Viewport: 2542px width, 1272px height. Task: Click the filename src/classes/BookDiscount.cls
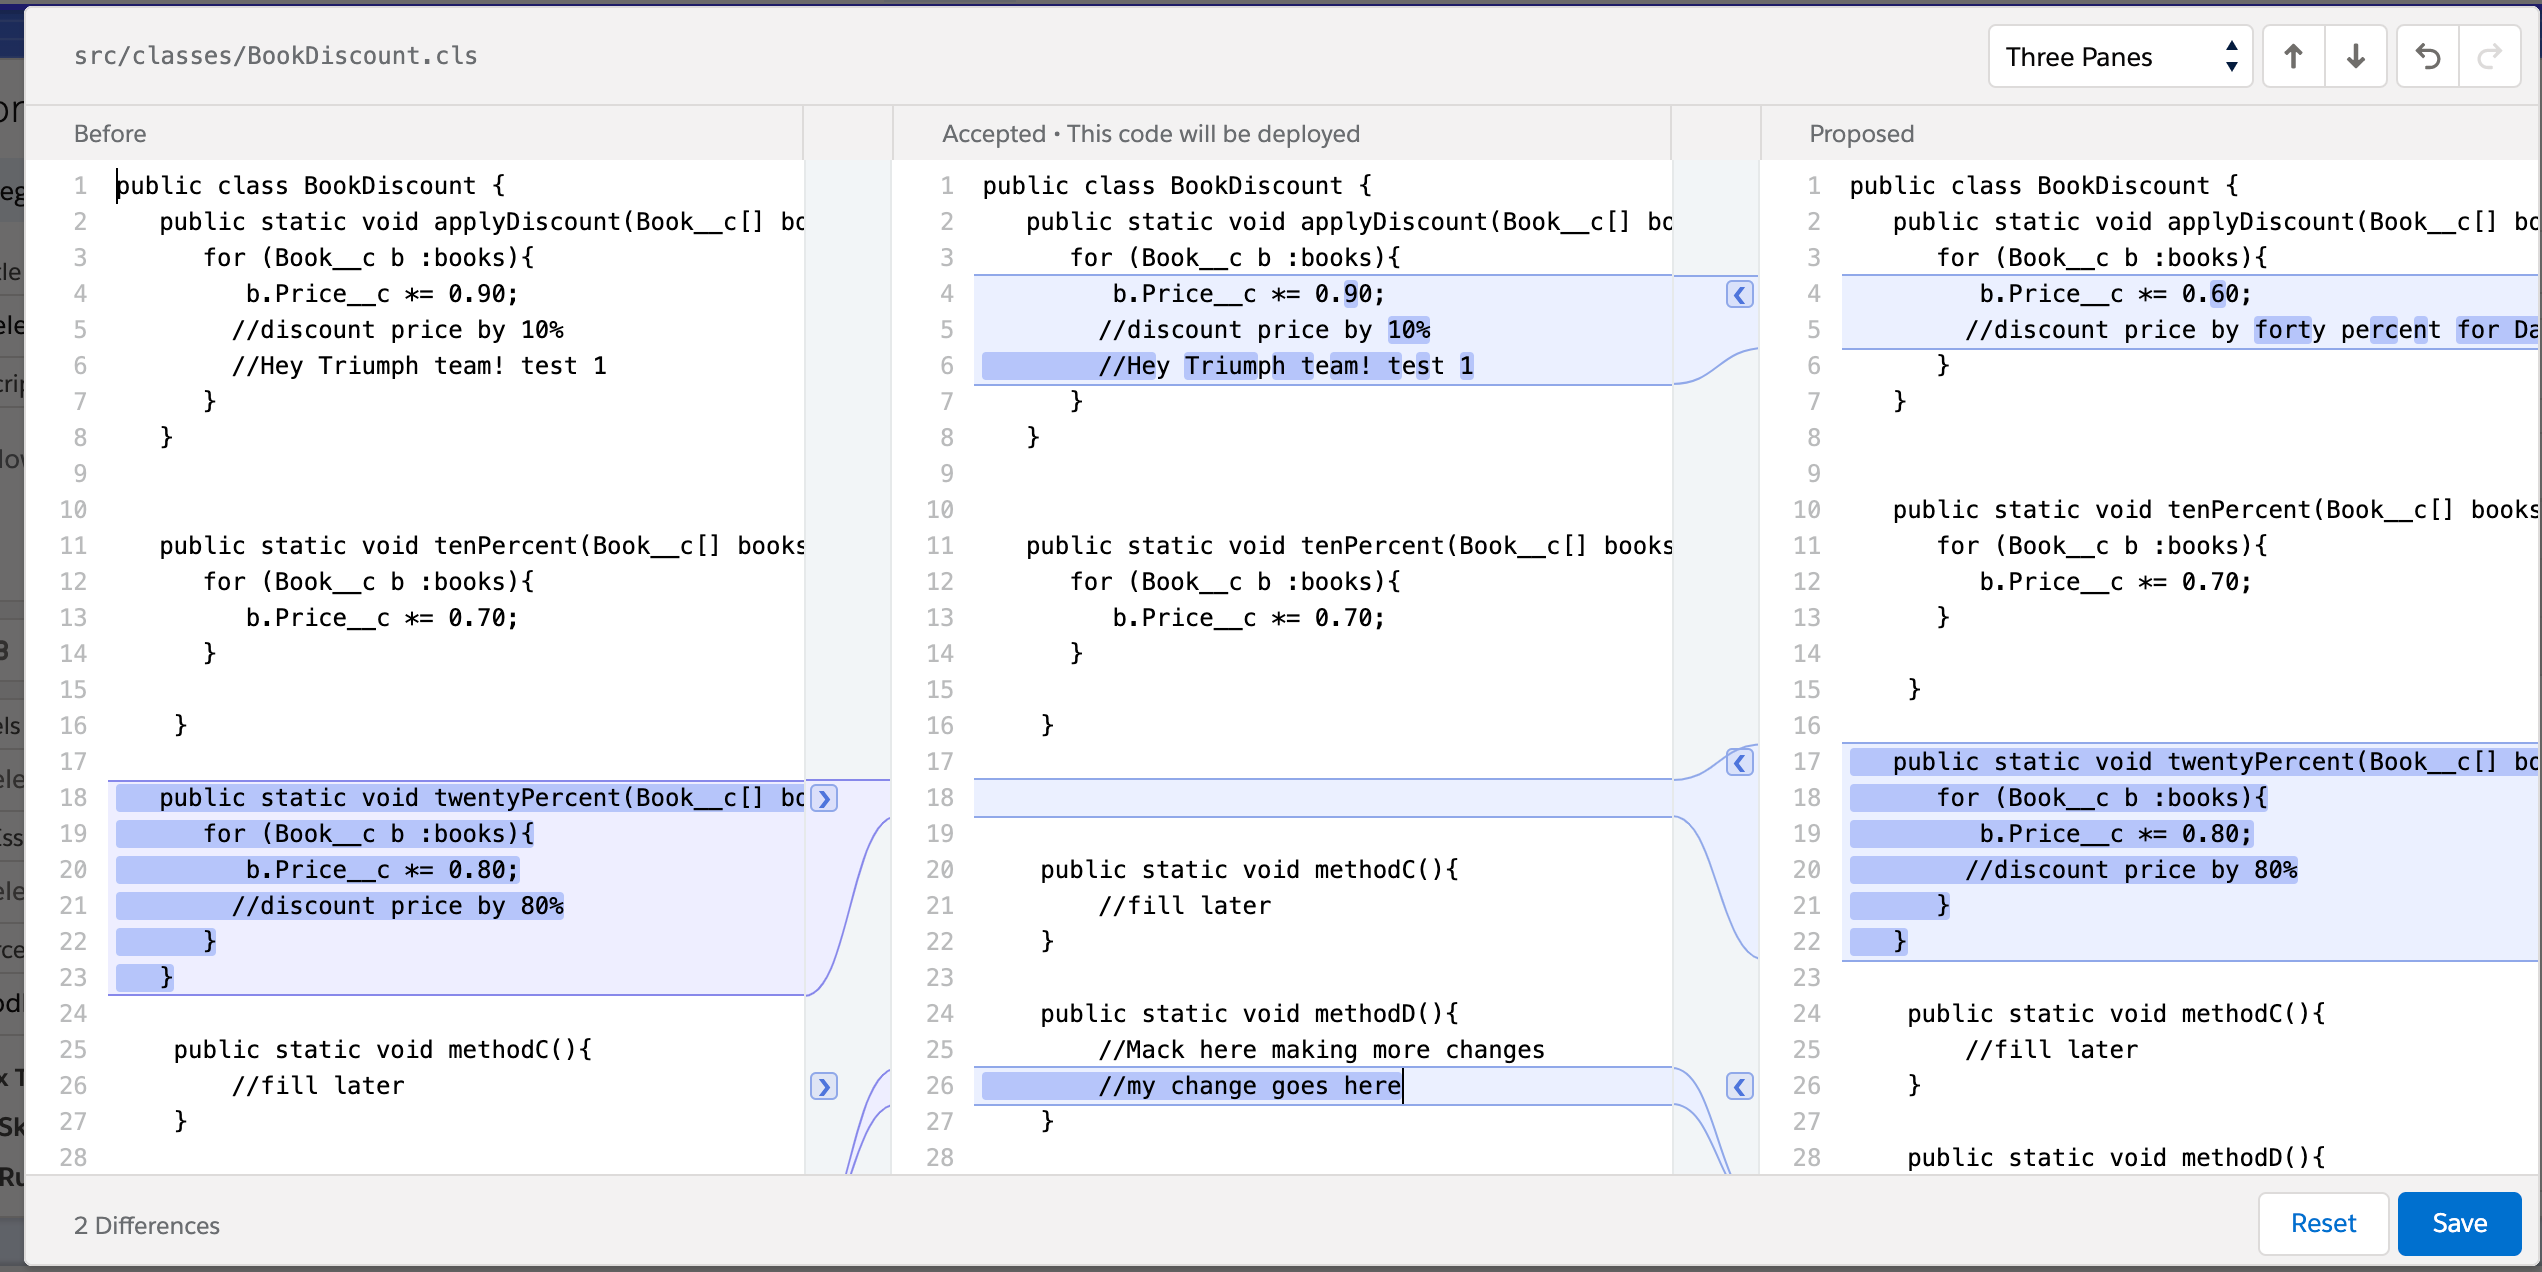[275, 55]
